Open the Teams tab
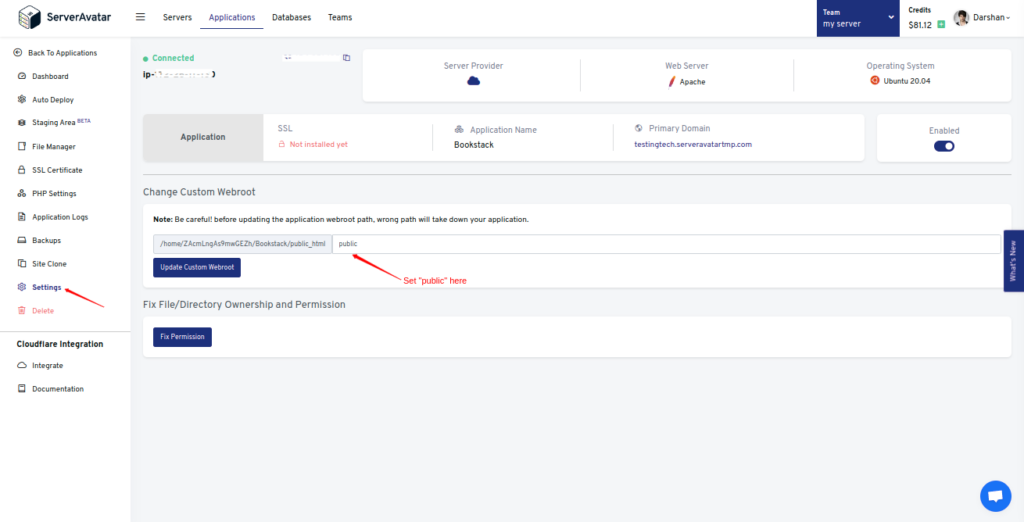 (340, 18)
